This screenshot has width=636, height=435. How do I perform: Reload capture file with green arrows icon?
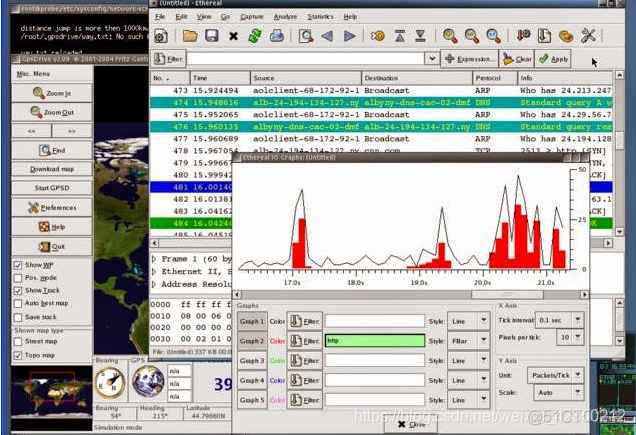point(255,36)
